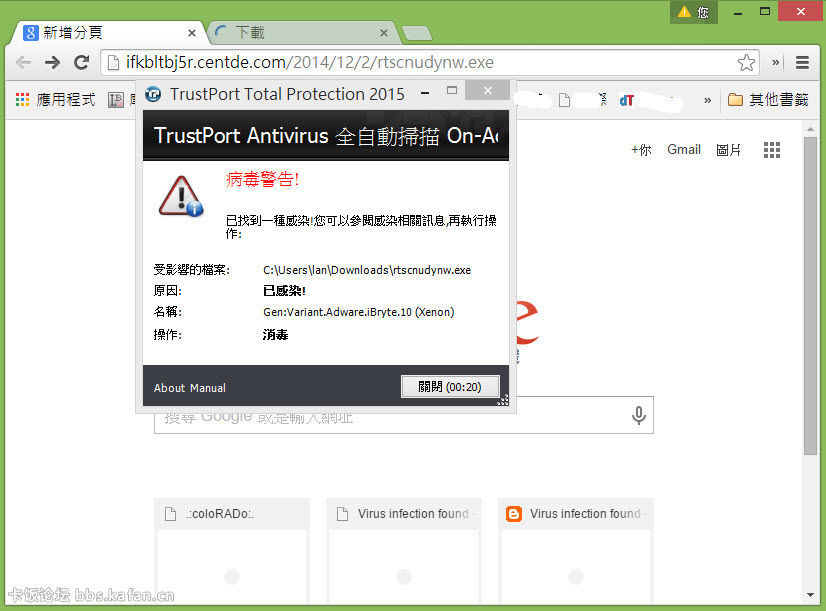Open the Gmail link
This screenshot has width=826, height=611.
click(x=684, y=150)
